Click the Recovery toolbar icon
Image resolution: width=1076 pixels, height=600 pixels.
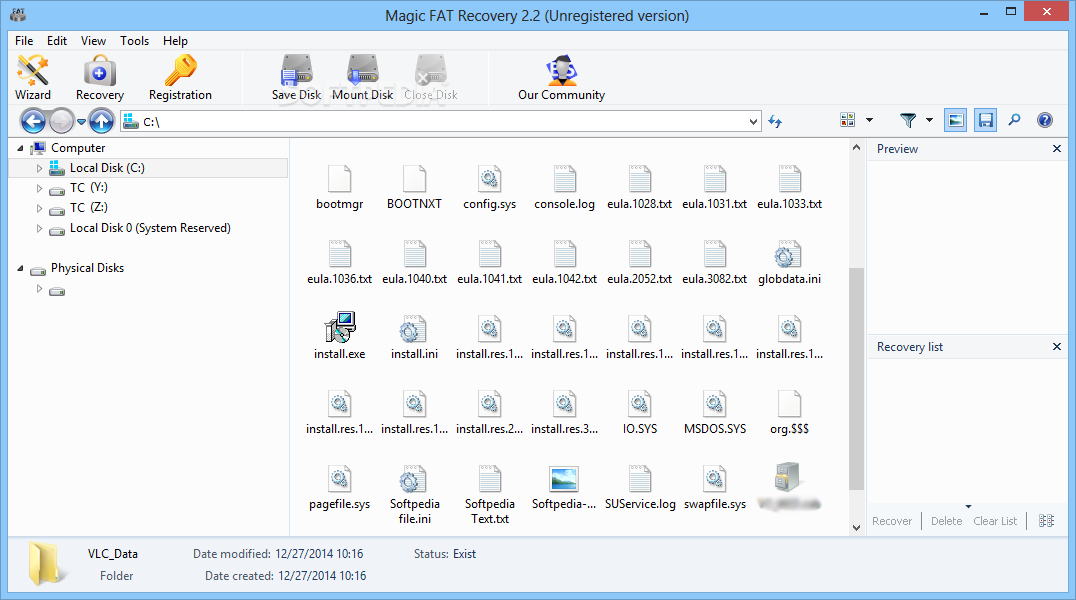coord(100,78)
